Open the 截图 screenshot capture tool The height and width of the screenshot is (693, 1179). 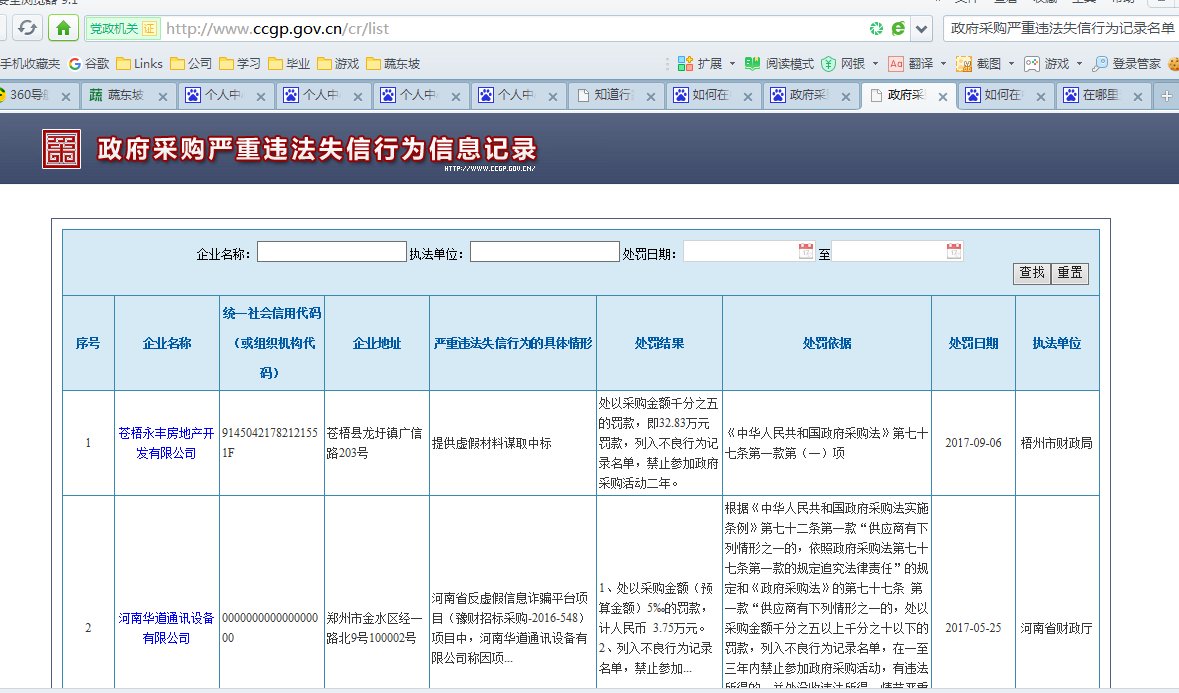point(988,63)
